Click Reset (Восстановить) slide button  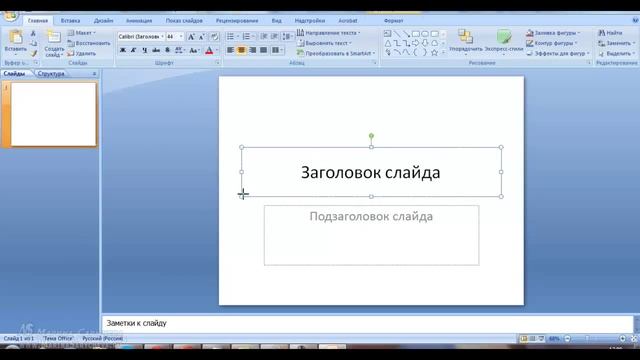click(x=89, y=43)
